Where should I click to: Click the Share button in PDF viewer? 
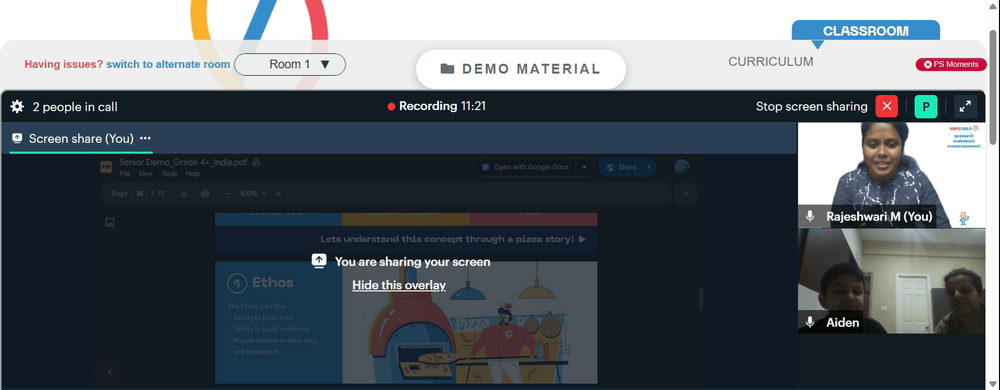[x=621, y=167]
